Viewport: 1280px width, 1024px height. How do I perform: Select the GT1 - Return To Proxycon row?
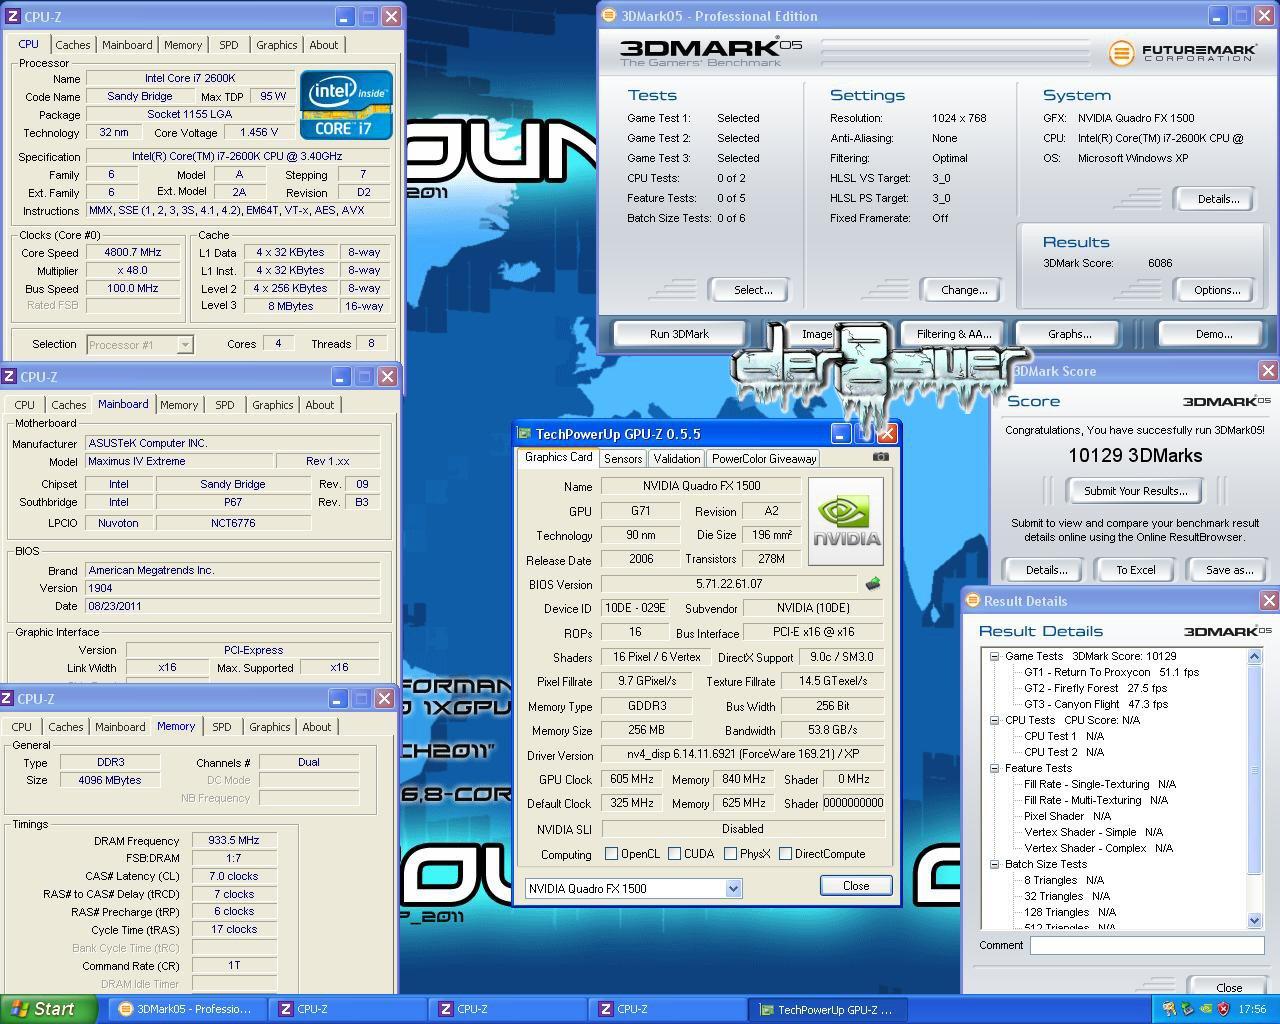(1111, 672)
